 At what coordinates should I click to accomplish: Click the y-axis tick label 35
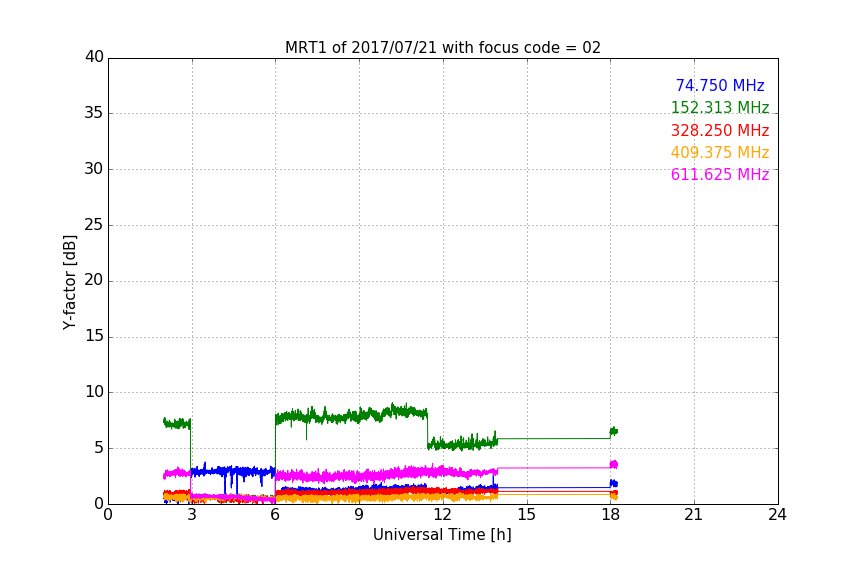coord(94,113)
